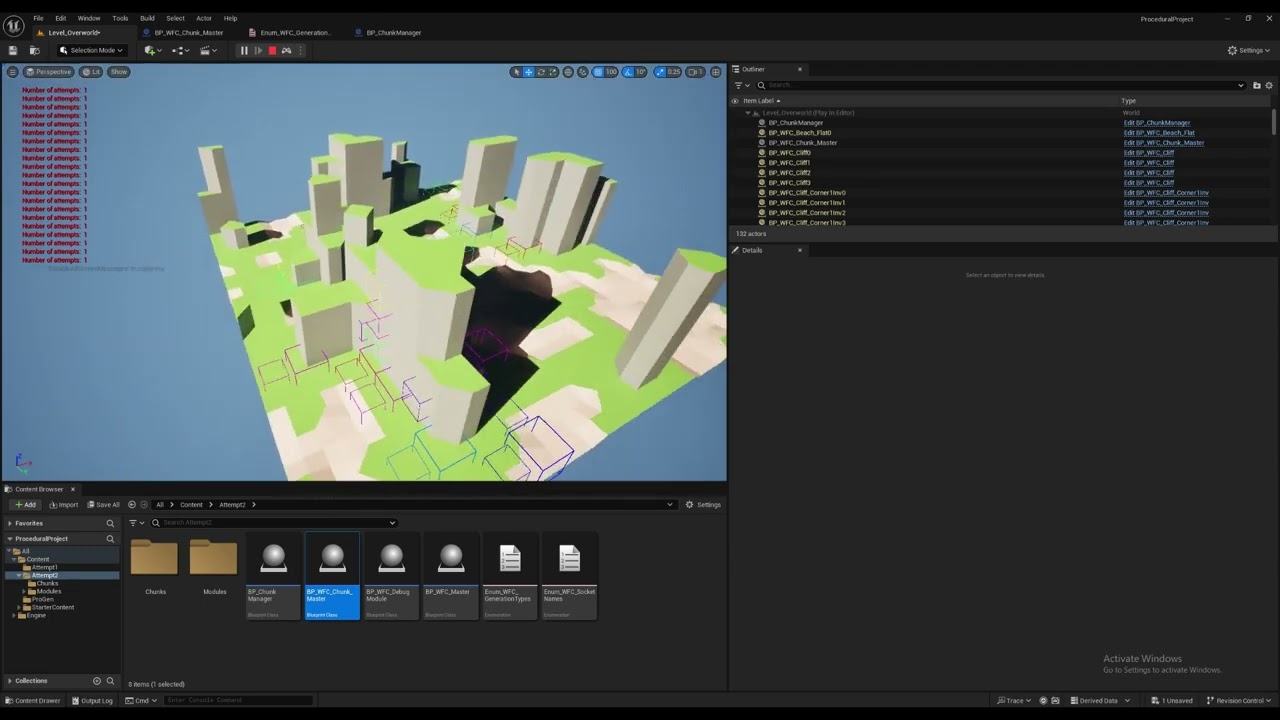Screen dimensions: 1280x720
Task: Open the Build menu
Action: 147,18
